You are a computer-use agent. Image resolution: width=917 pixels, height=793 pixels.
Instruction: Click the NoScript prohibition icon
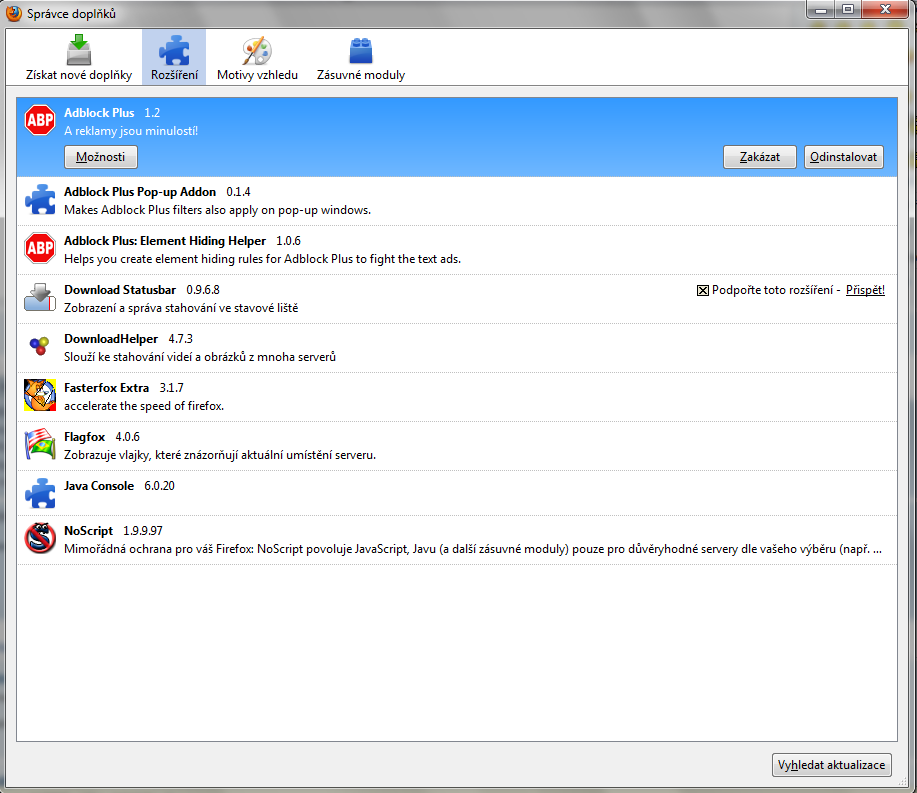click(40, 538)
